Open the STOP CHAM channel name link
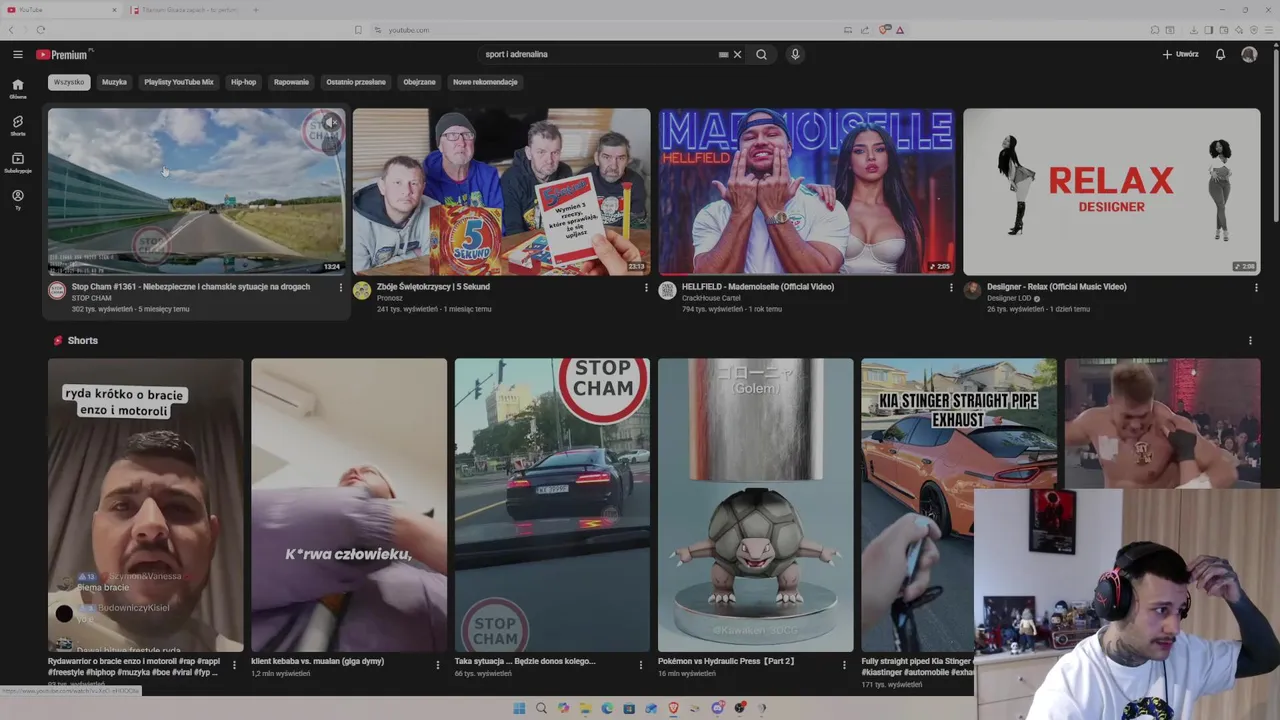1280x720 pixels. tap(92, 298)
